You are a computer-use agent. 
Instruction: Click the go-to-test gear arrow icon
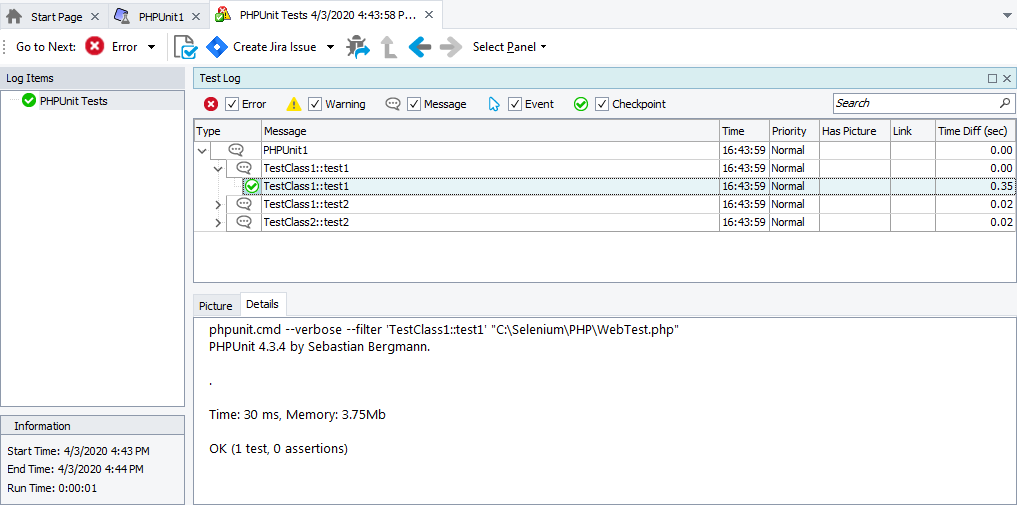[358, 47]
